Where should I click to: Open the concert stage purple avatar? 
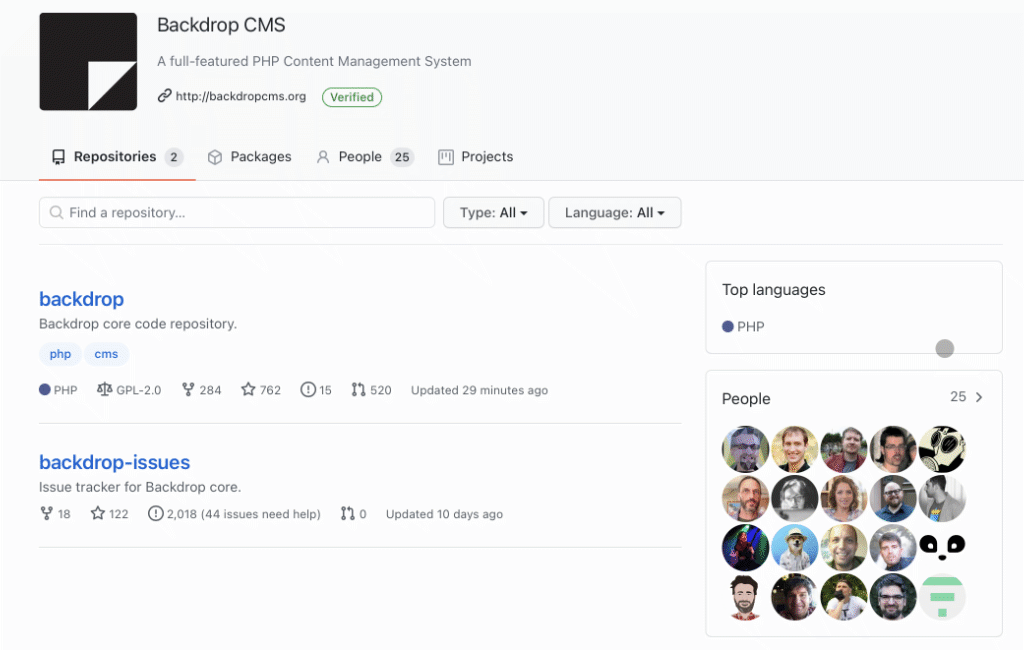click(745, 547)
